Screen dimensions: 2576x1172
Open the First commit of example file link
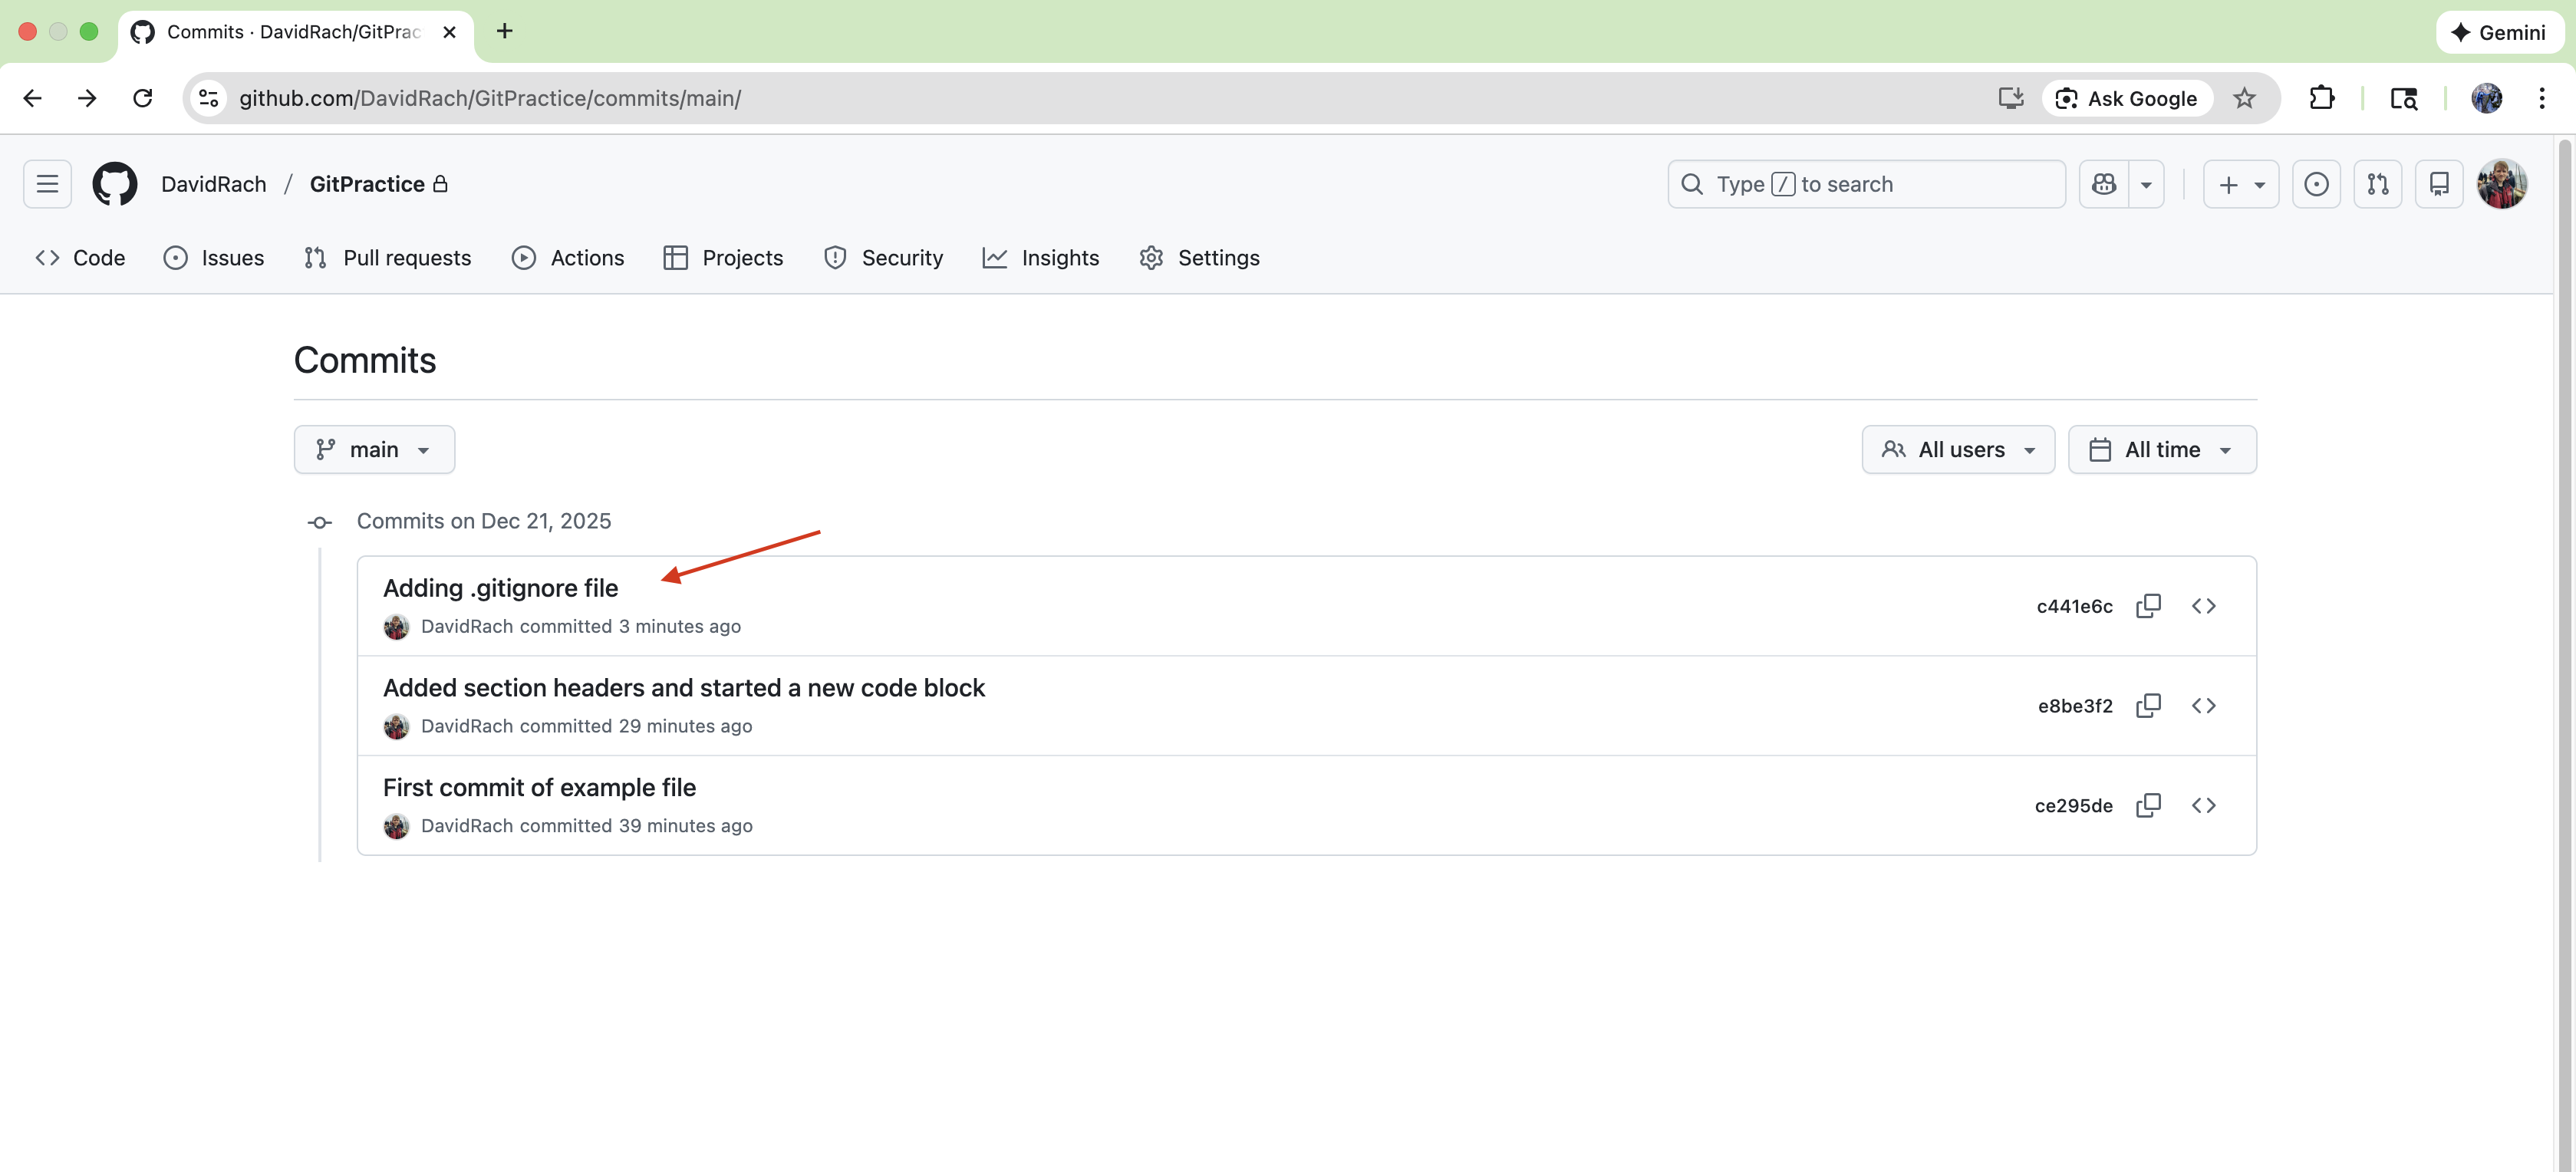(539, 787)
